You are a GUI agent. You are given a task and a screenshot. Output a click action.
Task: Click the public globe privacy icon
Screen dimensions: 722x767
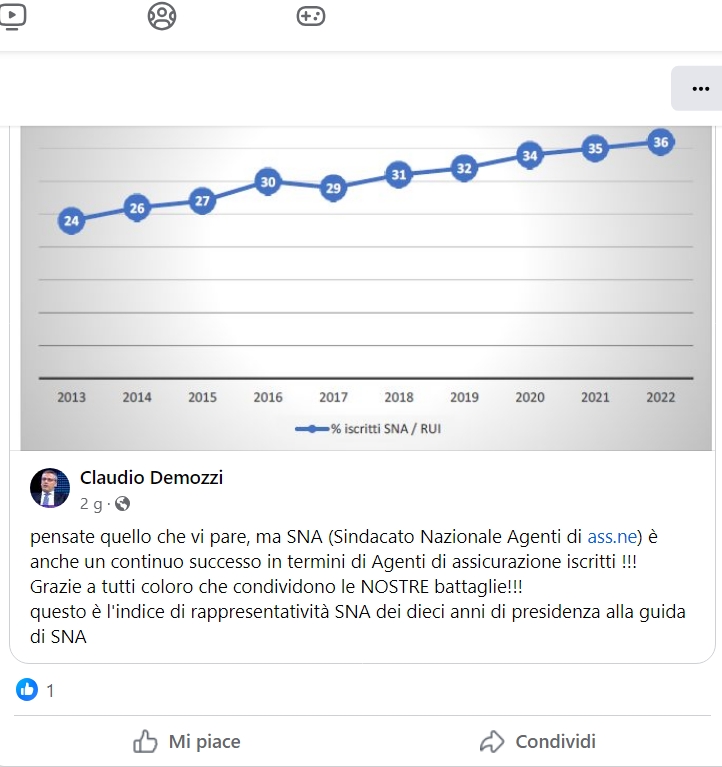[x=122, y=503]
